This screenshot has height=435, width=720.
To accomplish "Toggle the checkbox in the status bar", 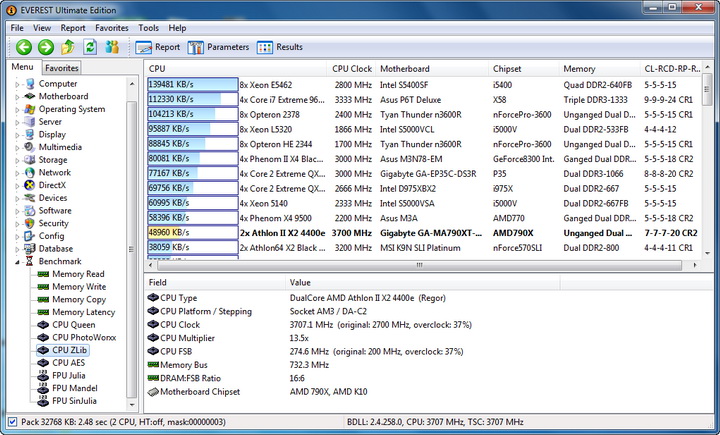I will tap(13, 422).
